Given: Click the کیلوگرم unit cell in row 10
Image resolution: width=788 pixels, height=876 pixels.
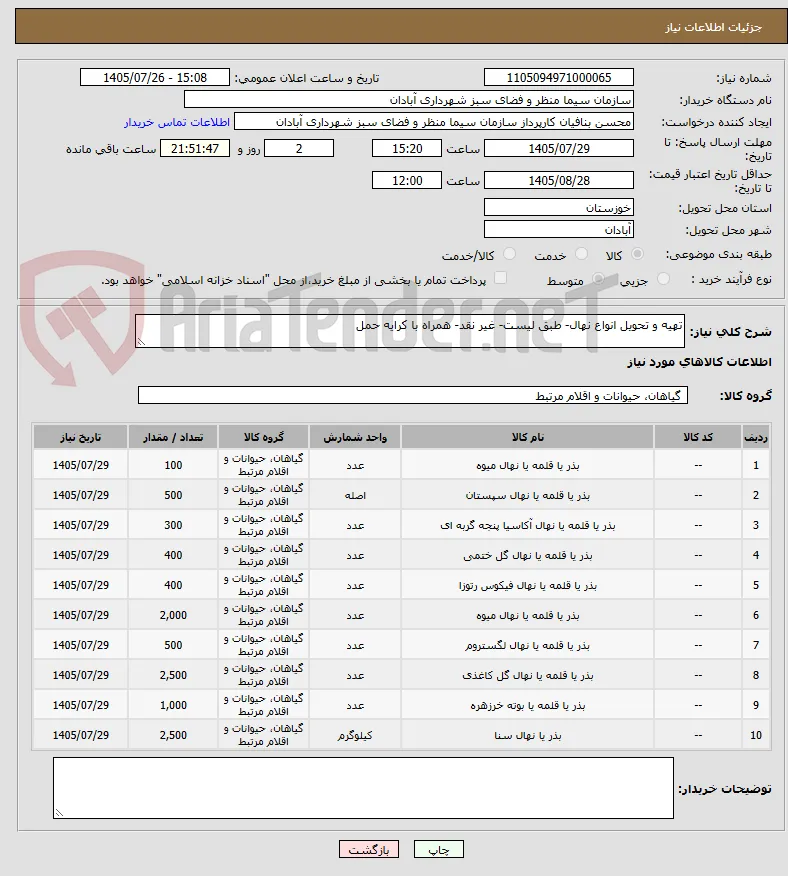Looking at the screenshot, I should [x=355, y=735].
